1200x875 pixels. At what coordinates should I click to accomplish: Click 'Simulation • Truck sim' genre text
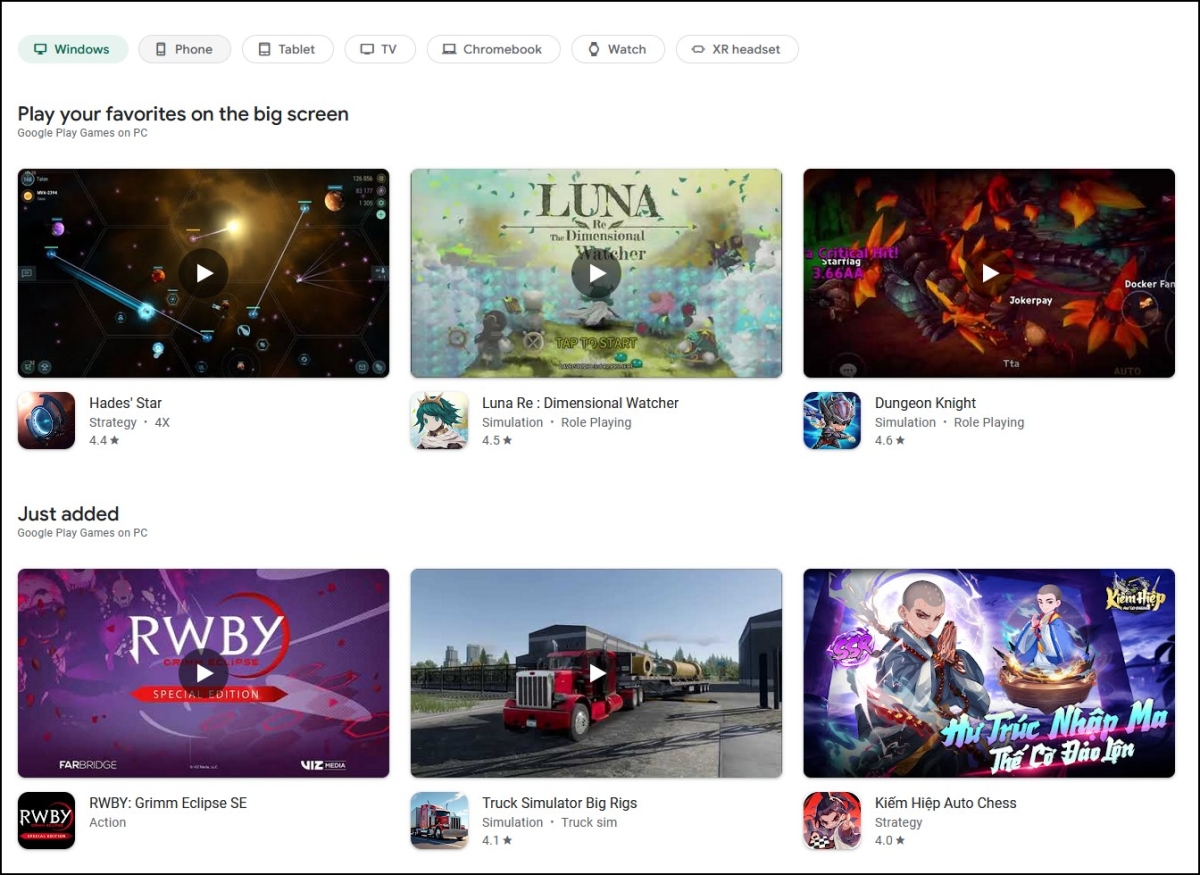click(549, 822)
